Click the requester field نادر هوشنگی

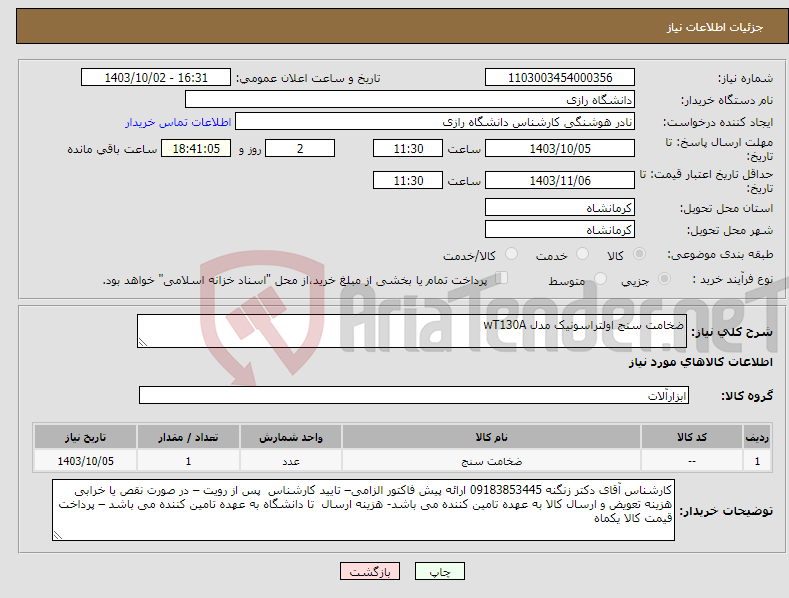[435, 121]
